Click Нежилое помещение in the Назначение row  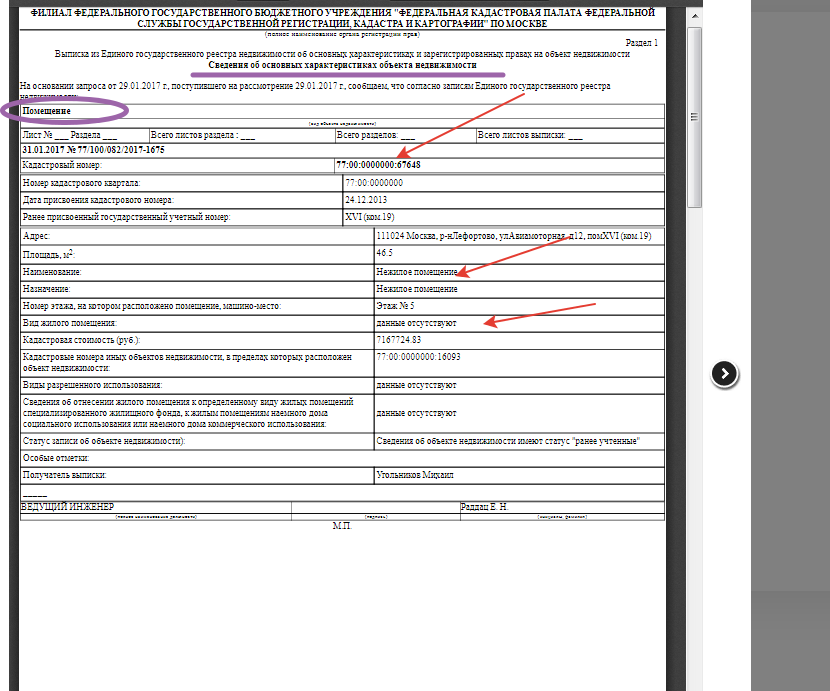[417, 289]
